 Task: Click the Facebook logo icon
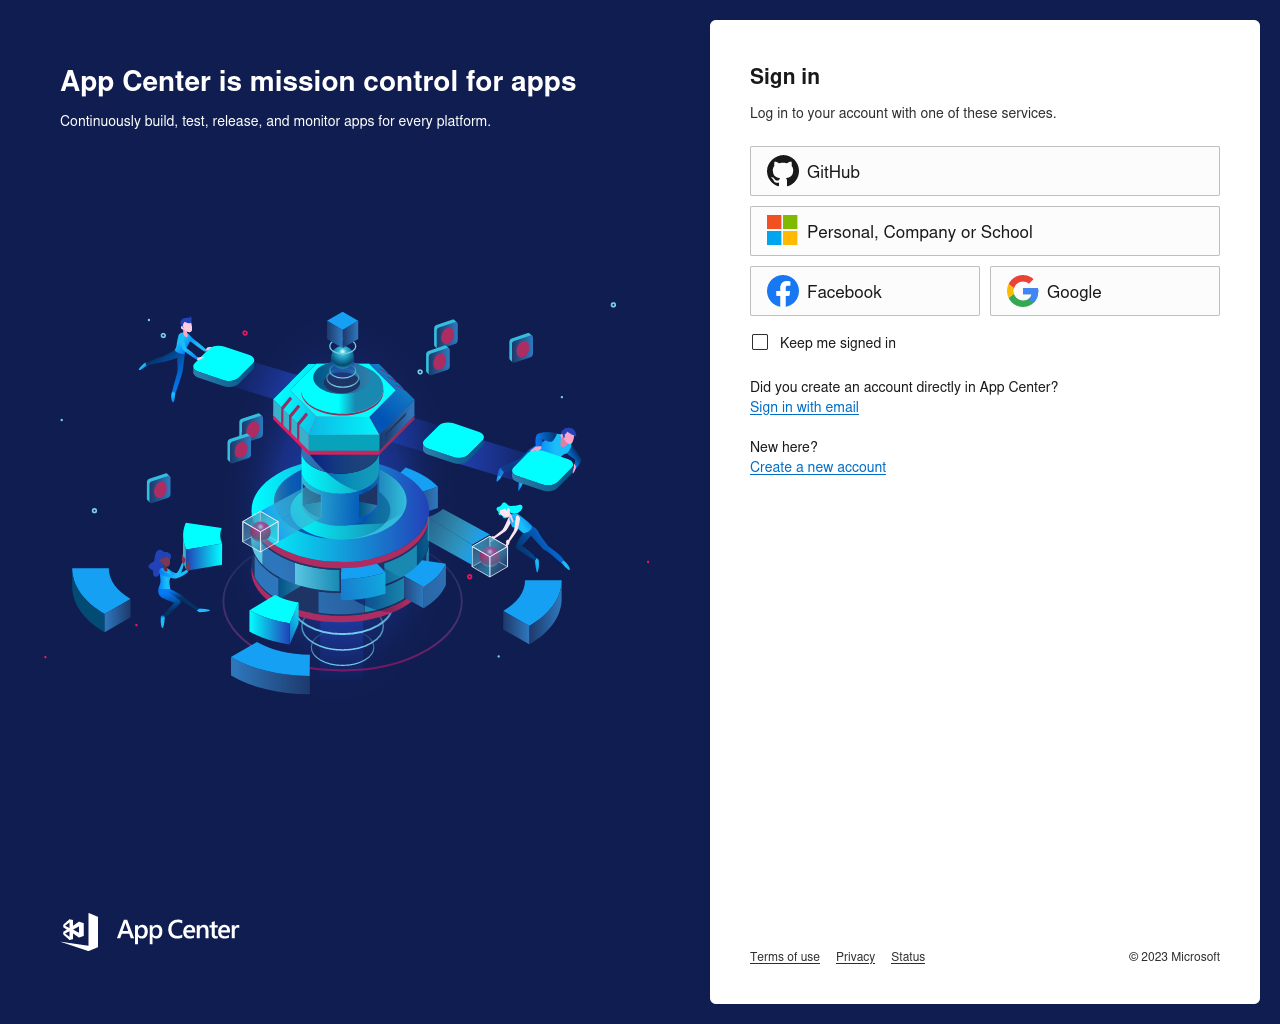coord(783,291)
